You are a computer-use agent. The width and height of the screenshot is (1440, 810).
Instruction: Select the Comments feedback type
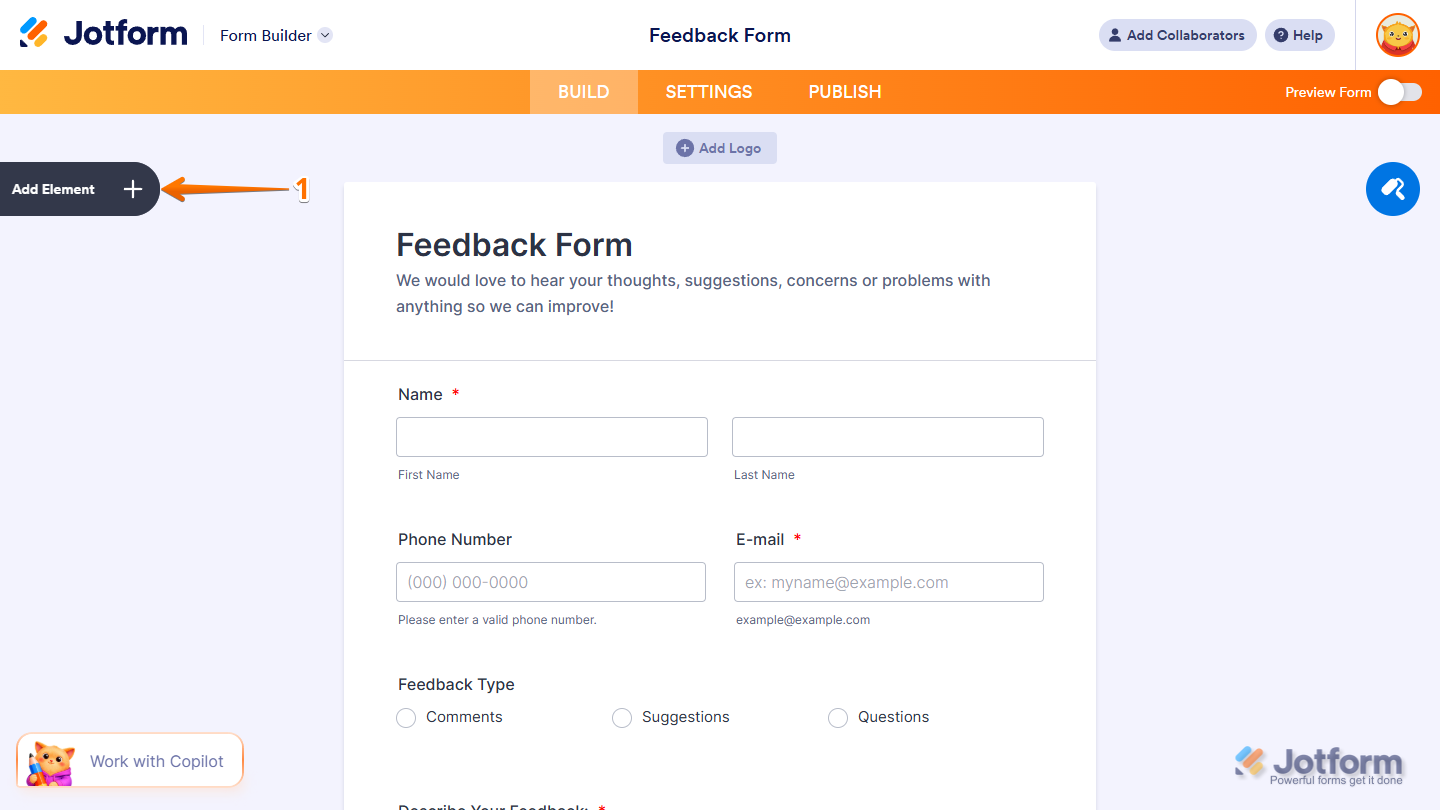click(x=406, y=717)
